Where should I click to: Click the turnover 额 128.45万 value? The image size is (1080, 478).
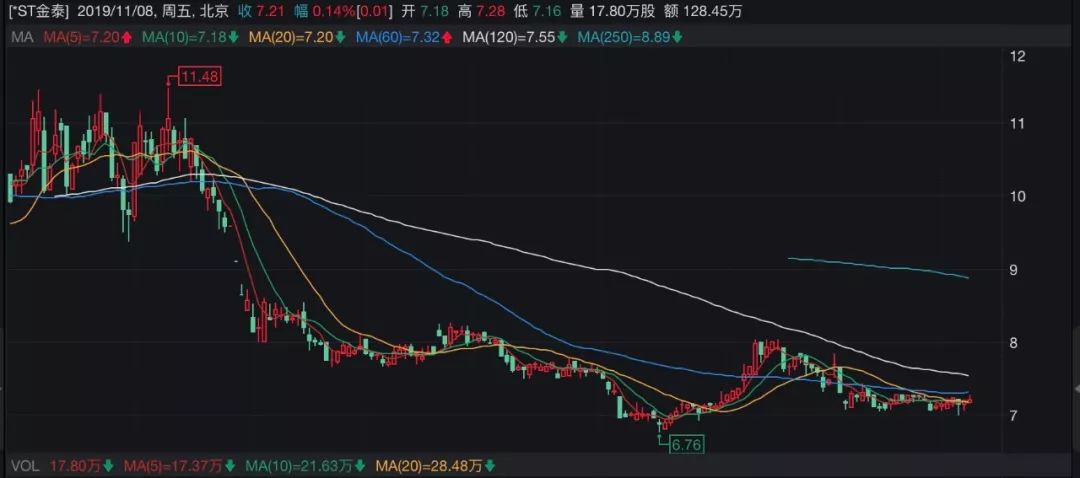705,11
